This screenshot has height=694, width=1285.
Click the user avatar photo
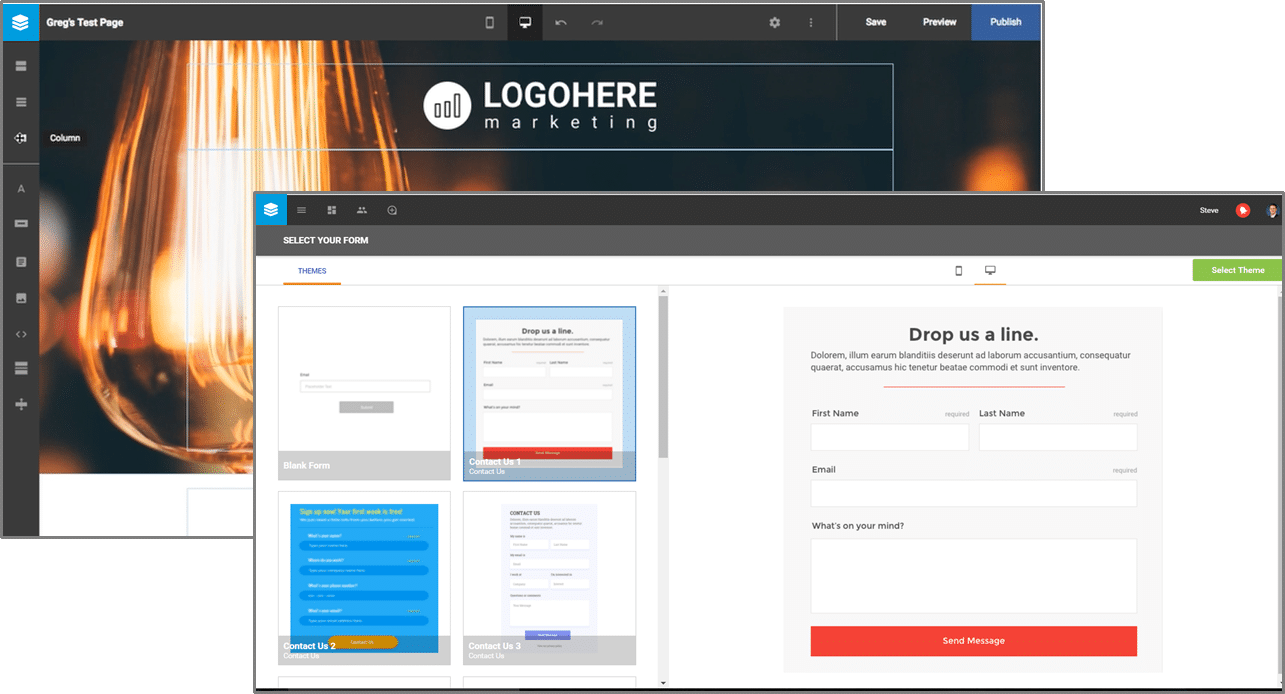(1272, 210)
